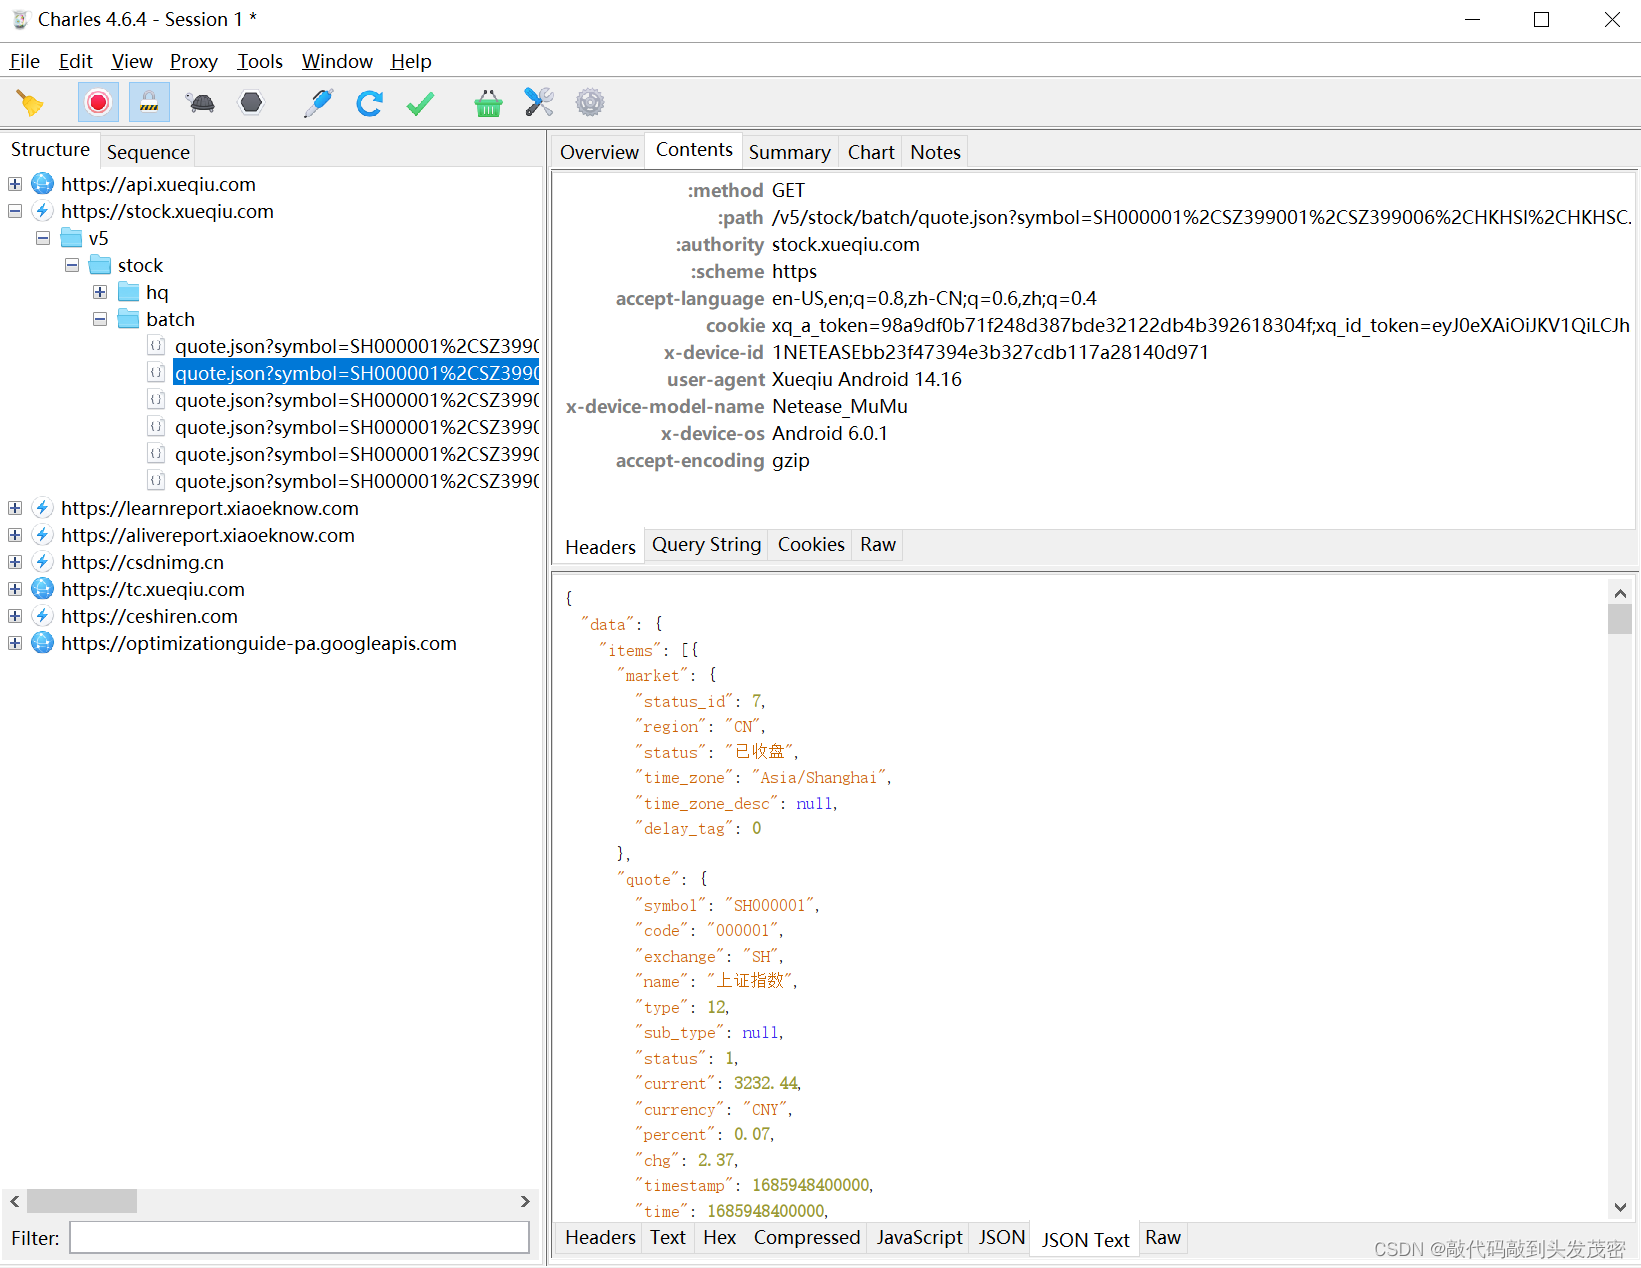Open Settings gear icon in toolbar
This screenshot has width=1641, height=1268.
click(x=590, y=102)
